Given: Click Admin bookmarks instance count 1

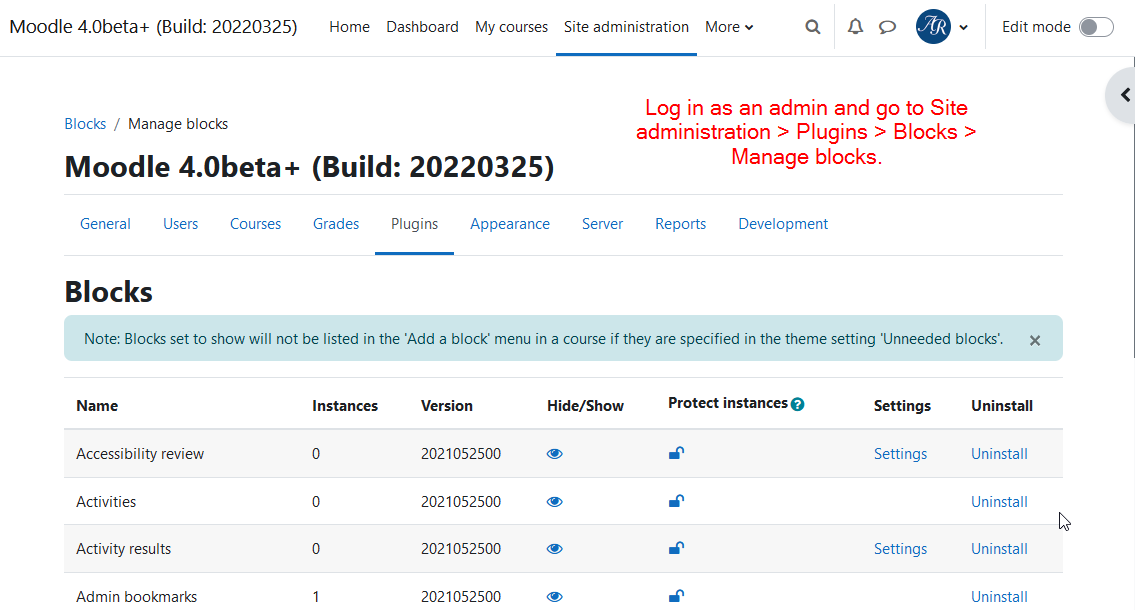Looking at the screenshot, I should pyautogui.click(x=316, y=596).
